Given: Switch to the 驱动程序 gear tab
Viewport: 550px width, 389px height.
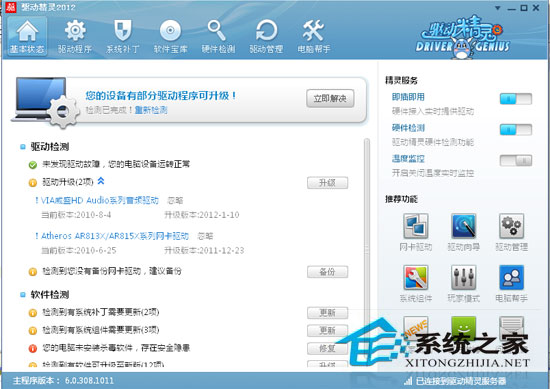Looking at the screenshot, I should (75, 37).
